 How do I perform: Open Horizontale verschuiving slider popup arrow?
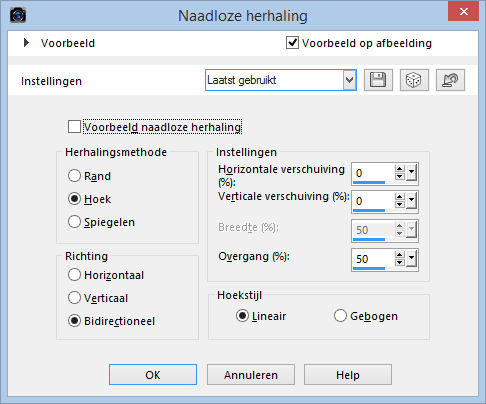411,173
